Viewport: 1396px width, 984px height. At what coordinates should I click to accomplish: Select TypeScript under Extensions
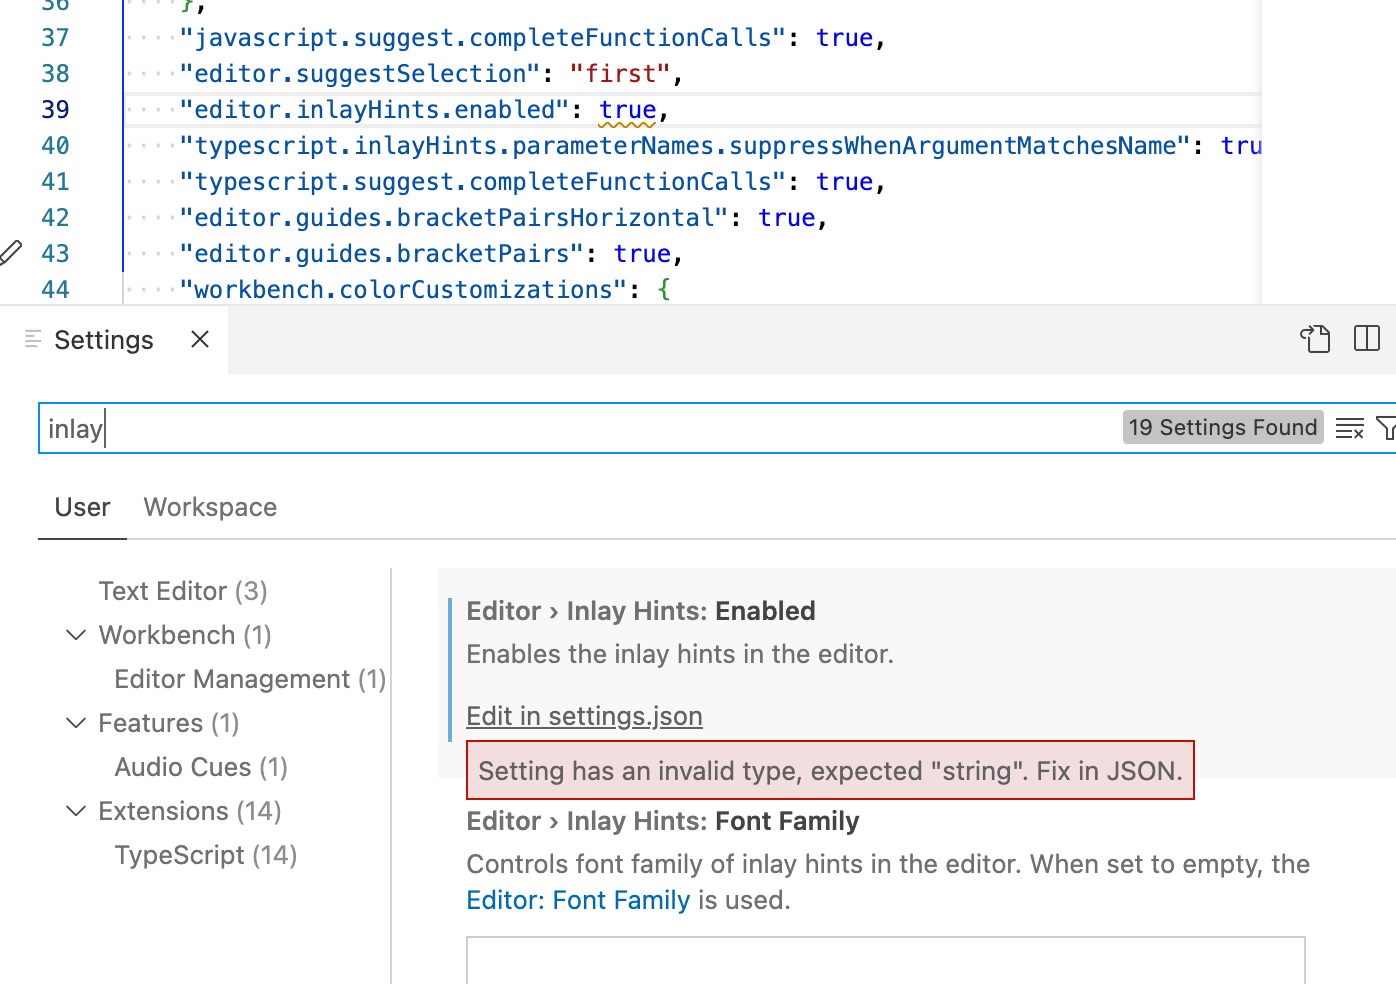coord(205,855)
